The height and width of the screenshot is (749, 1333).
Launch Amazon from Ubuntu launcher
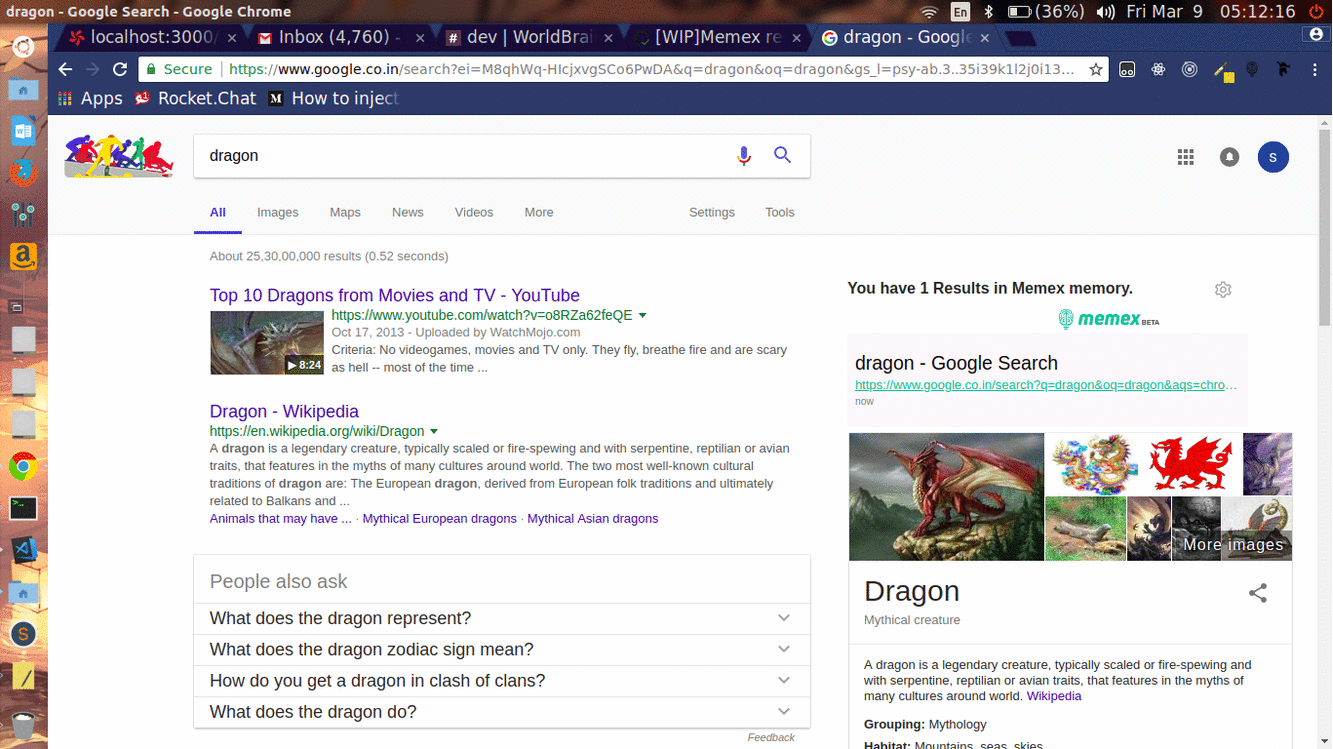coord(23,257)
